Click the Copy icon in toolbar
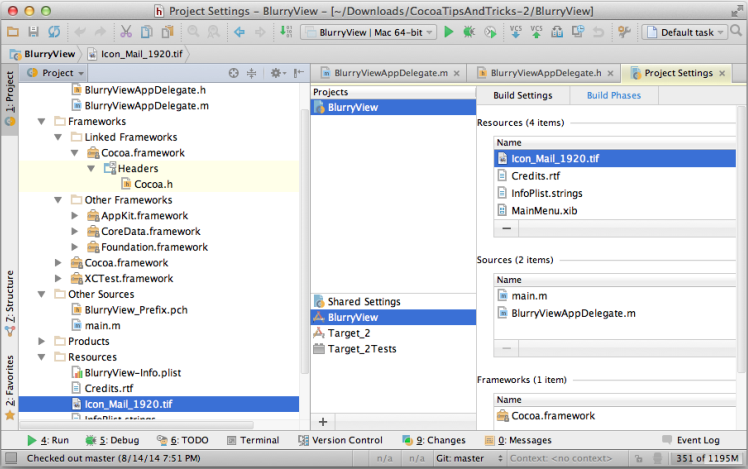 tap(146, 32)
